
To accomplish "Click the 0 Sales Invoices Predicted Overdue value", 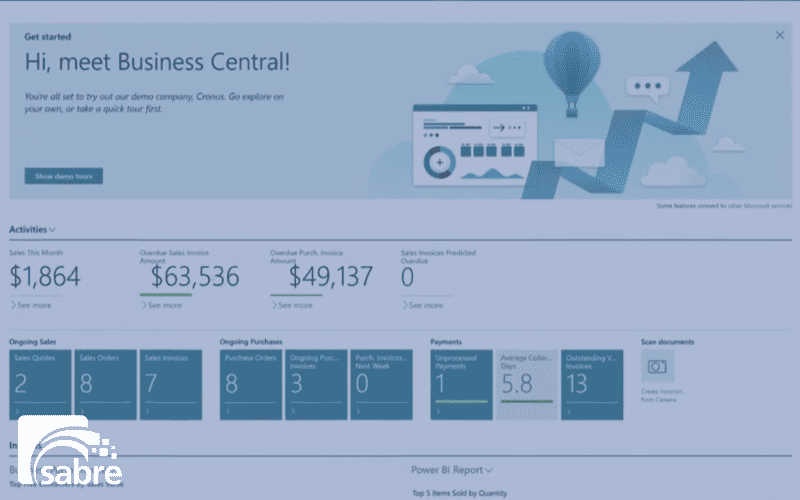I will click(407, 277).
